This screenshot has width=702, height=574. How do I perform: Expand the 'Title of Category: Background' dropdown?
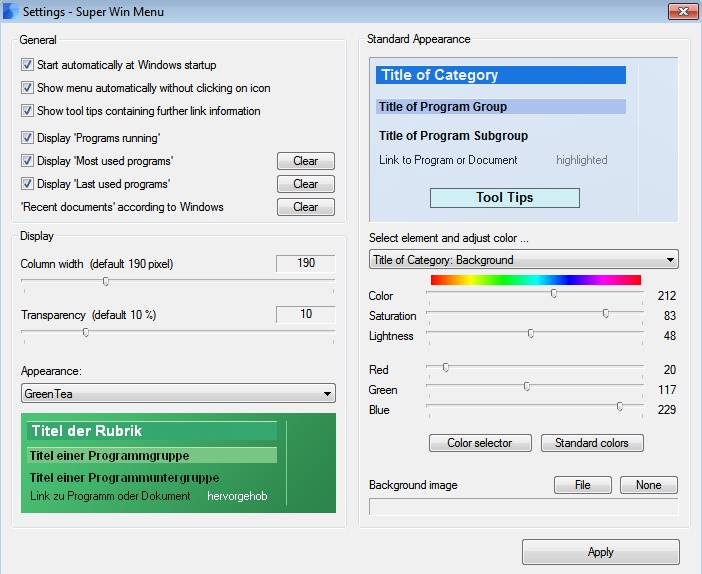click(x=523, y=260)
